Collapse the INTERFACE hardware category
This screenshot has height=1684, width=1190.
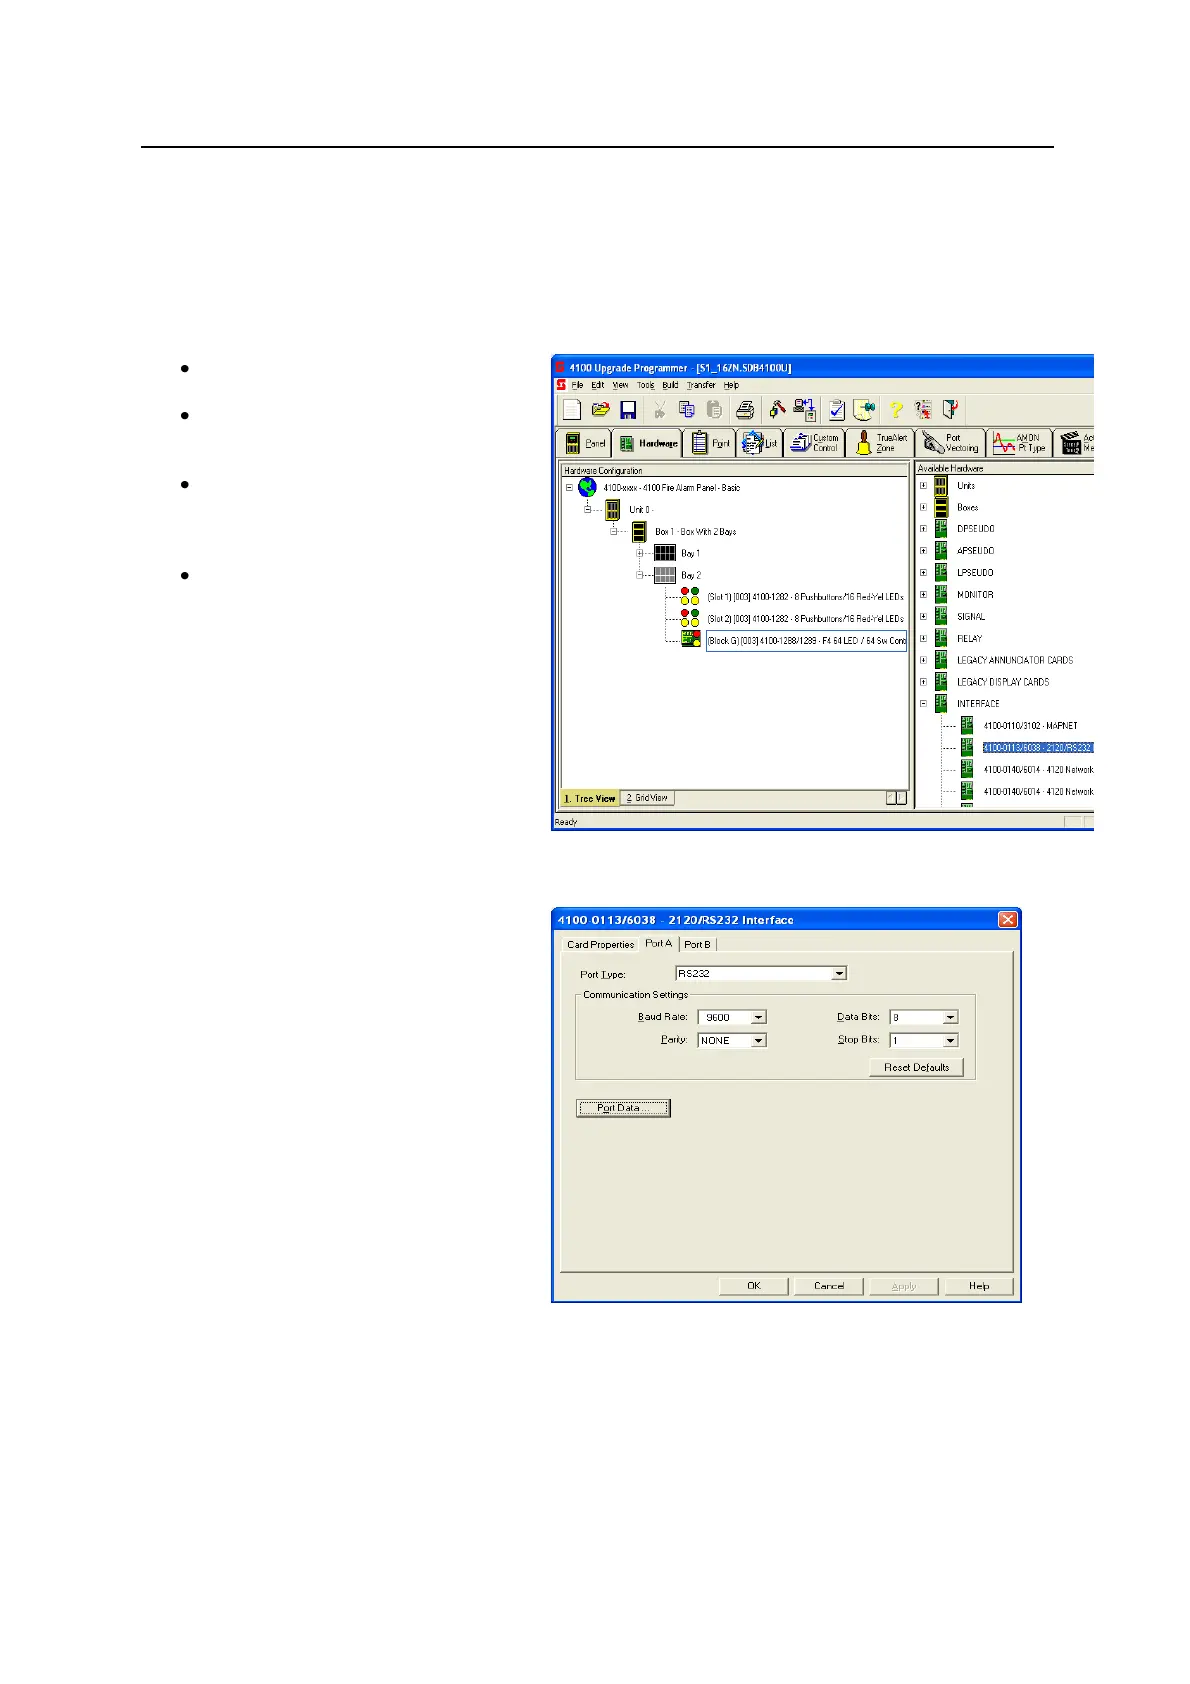point(923,704)
